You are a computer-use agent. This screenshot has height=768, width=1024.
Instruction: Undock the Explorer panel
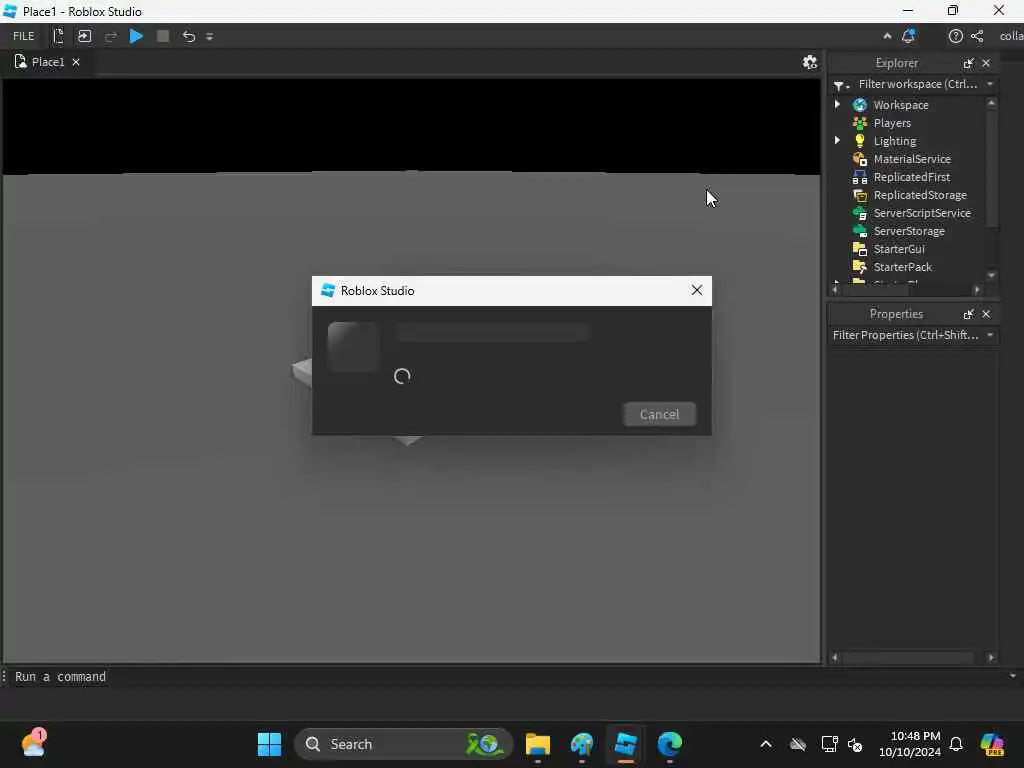tap(968, 63)
